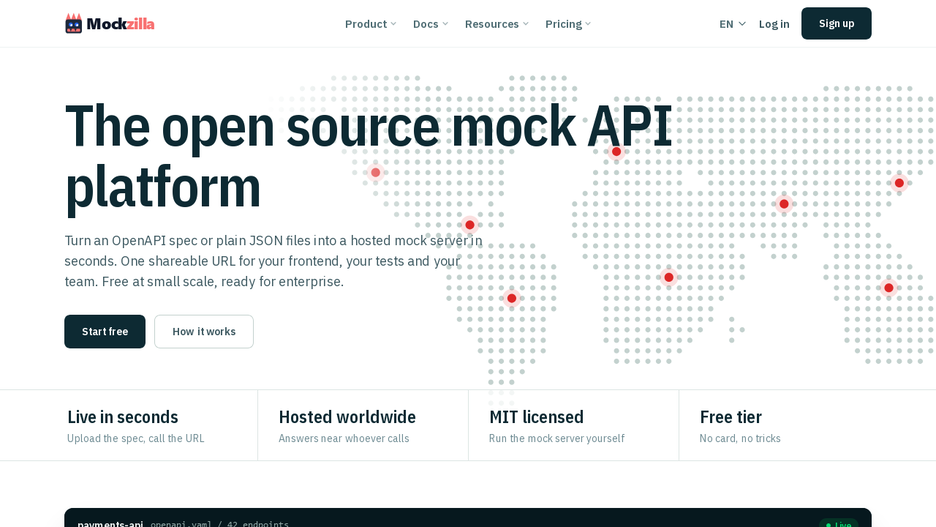Open the Pricing menu
936x527 pixels.
(x=568, y=24)
